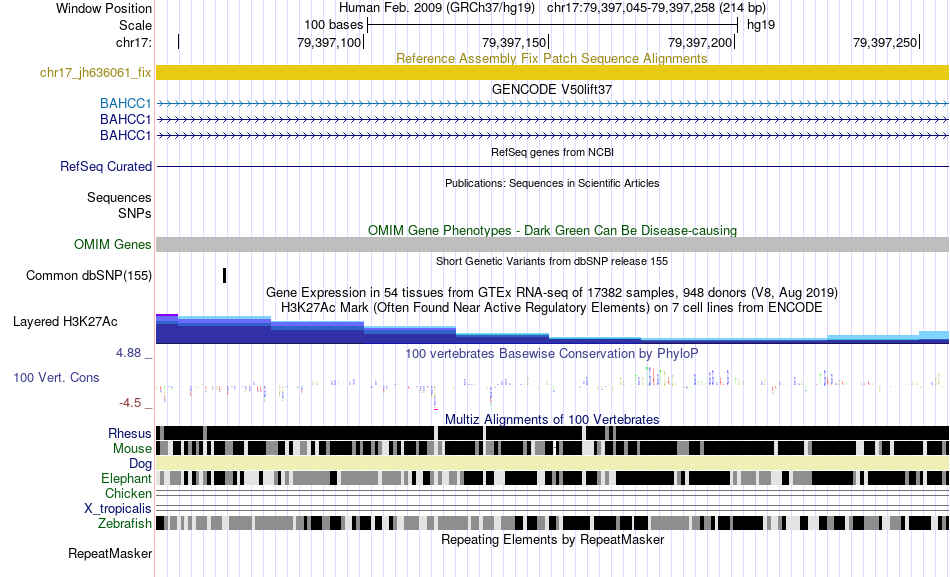Click the chr17: ruler label
This screenshot has width=950, height=577.
(133, 42)
